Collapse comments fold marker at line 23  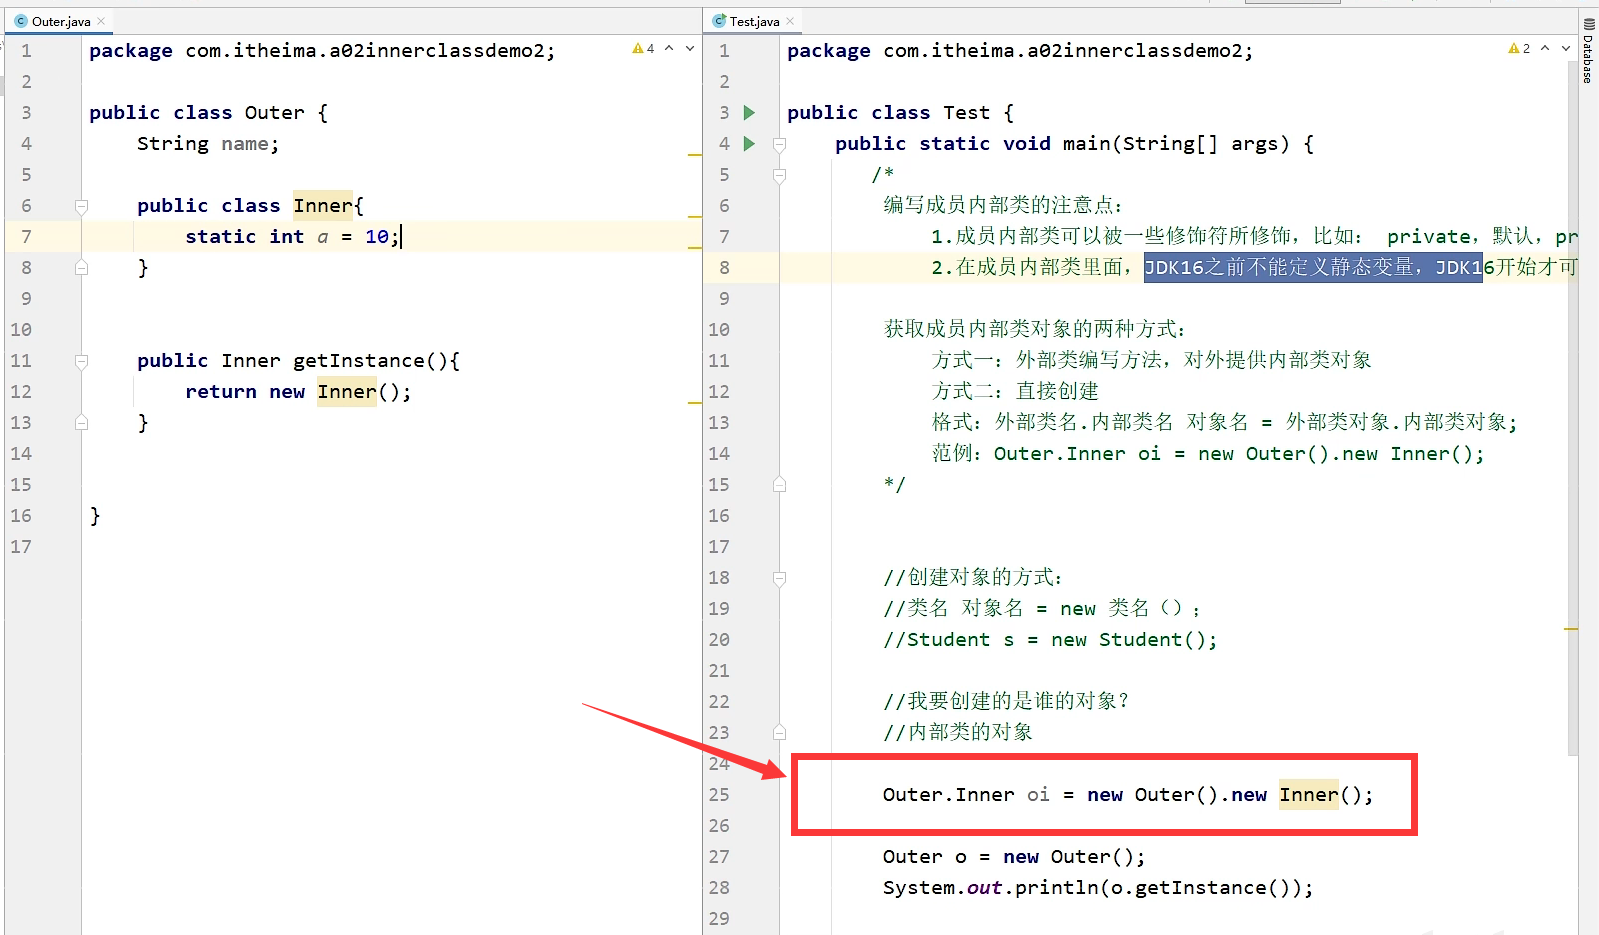(779, 733)
